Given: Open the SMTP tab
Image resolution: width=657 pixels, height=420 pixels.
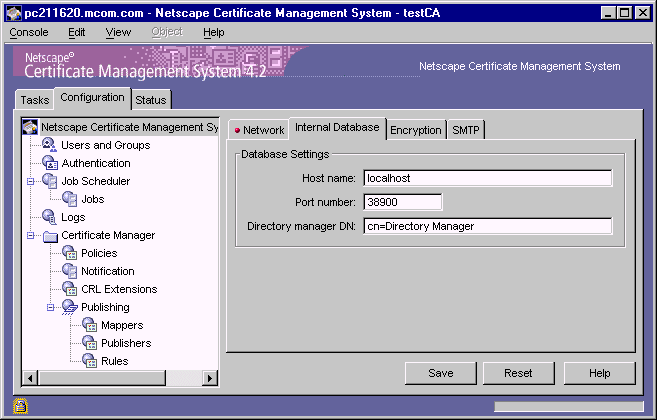Looking at the screenshot, I should pyautogui.click(x=466, y=130).
